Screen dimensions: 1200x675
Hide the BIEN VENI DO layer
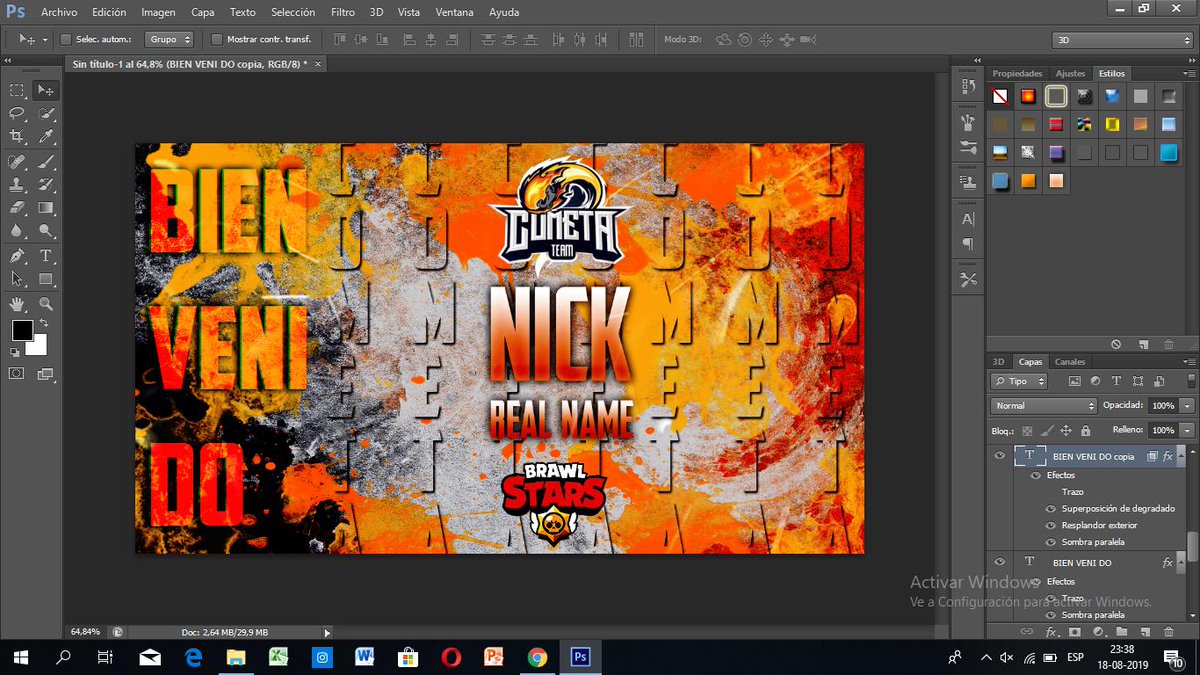[999, 563]
